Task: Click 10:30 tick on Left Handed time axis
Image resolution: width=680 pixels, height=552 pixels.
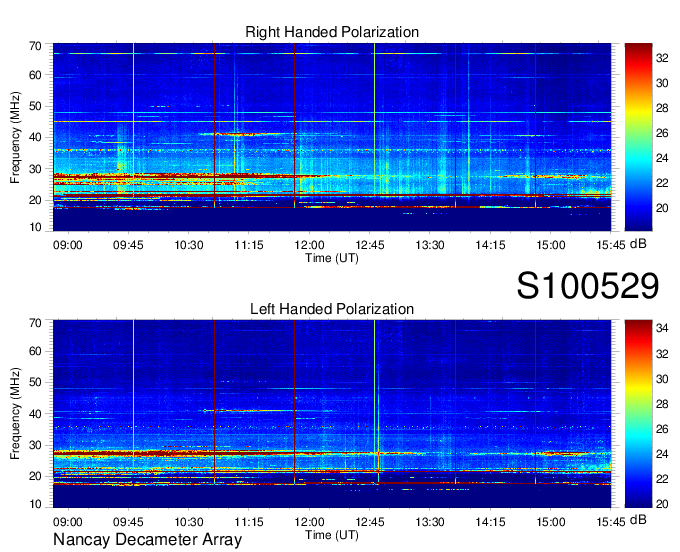Action: [x=189, y=522]
